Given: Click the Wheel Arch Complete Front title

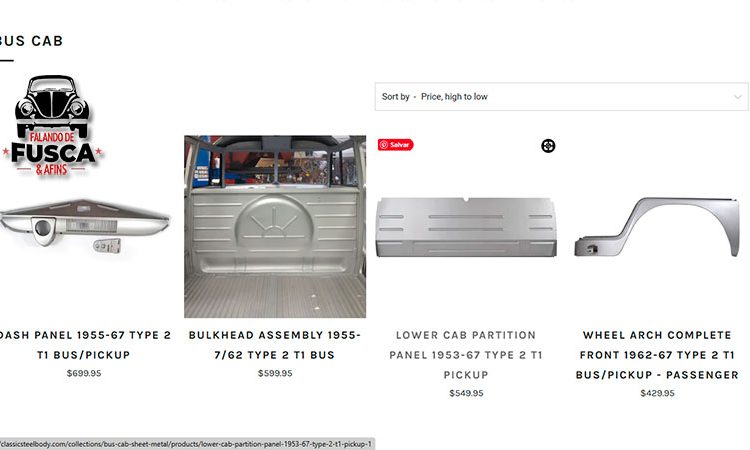Looking at the screenshot, I should [x=657, y=355].
